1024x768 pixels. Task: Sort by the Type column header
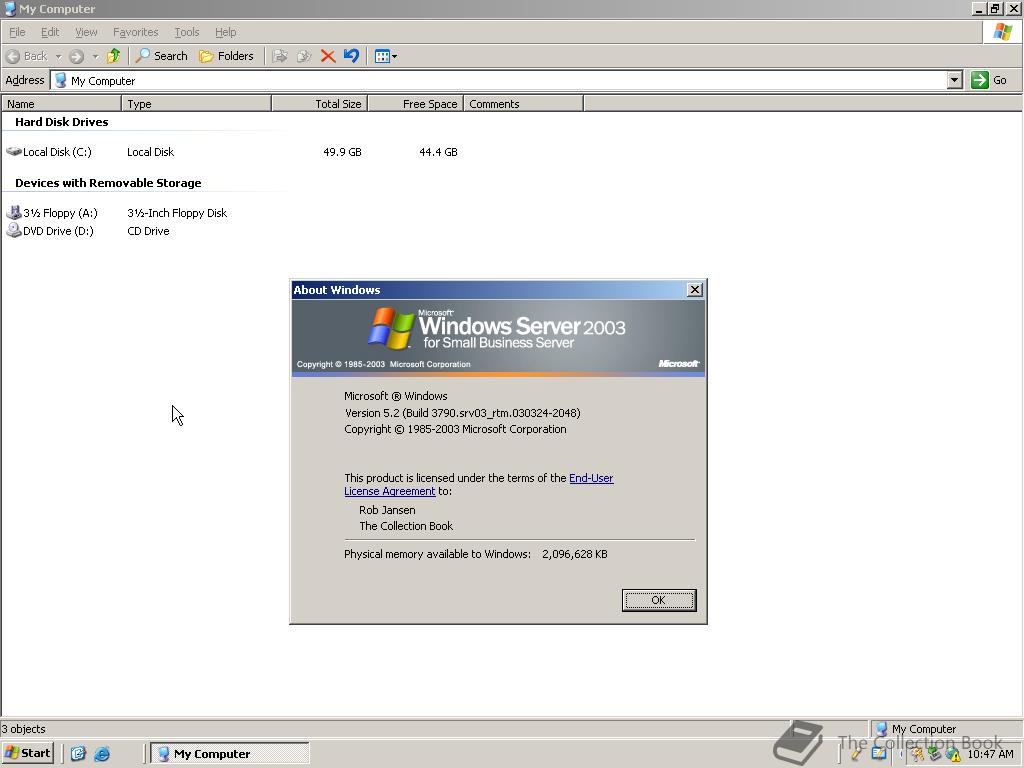point(197,104)
